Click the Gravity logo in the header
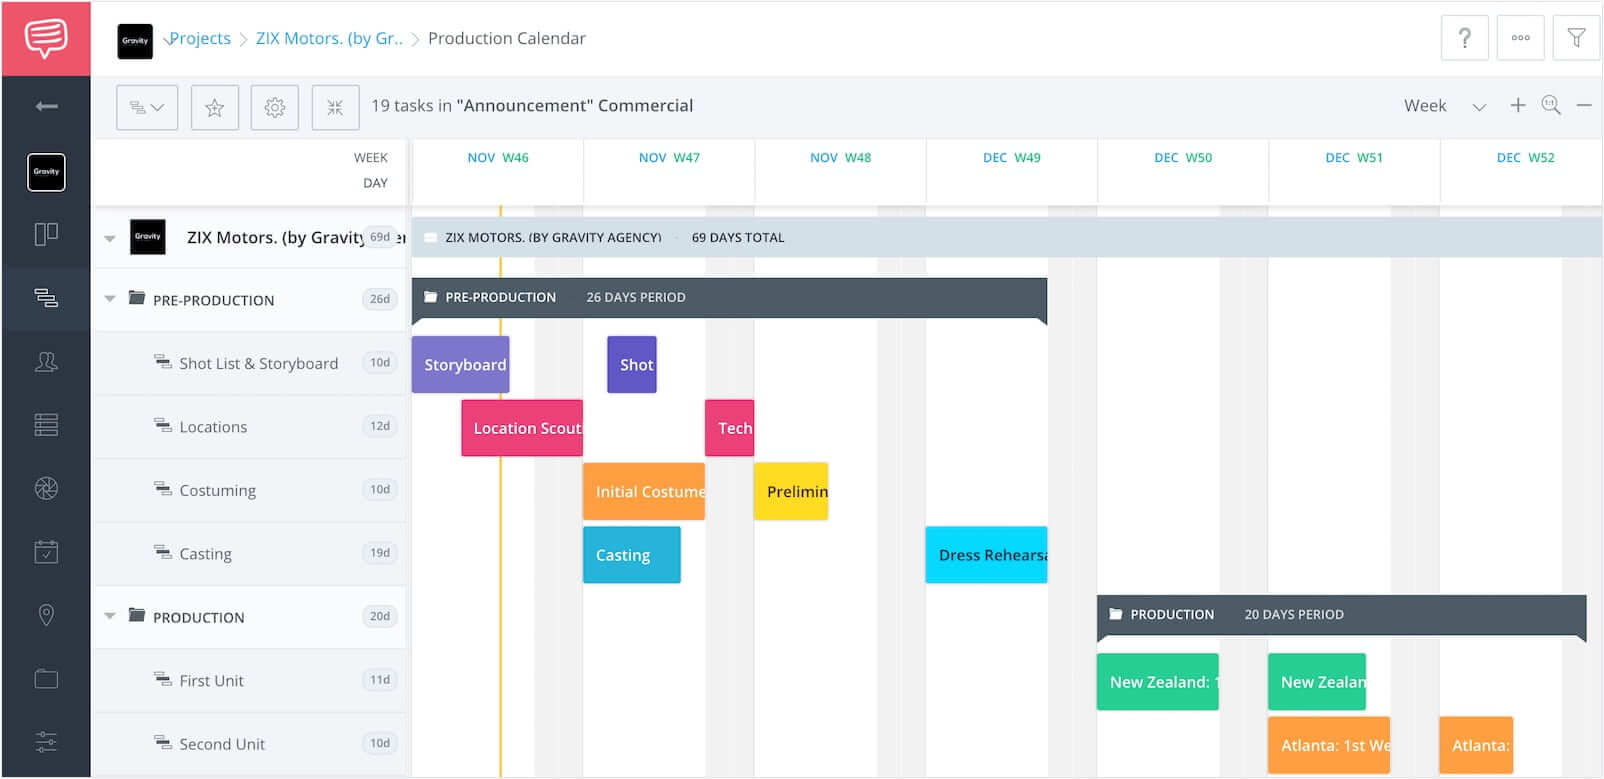 tap(135, 41)
